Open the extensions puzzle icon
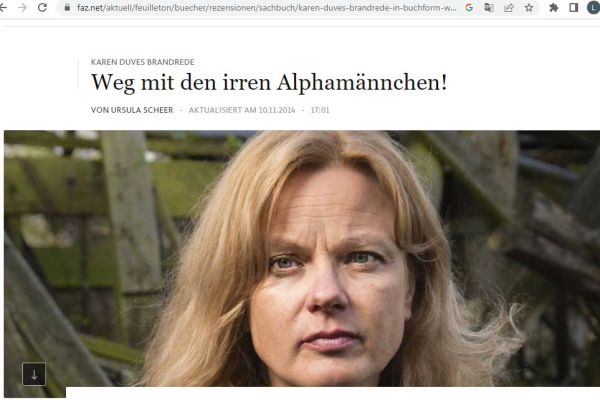Screen dimensions: 600x400 tap(553, 7)
